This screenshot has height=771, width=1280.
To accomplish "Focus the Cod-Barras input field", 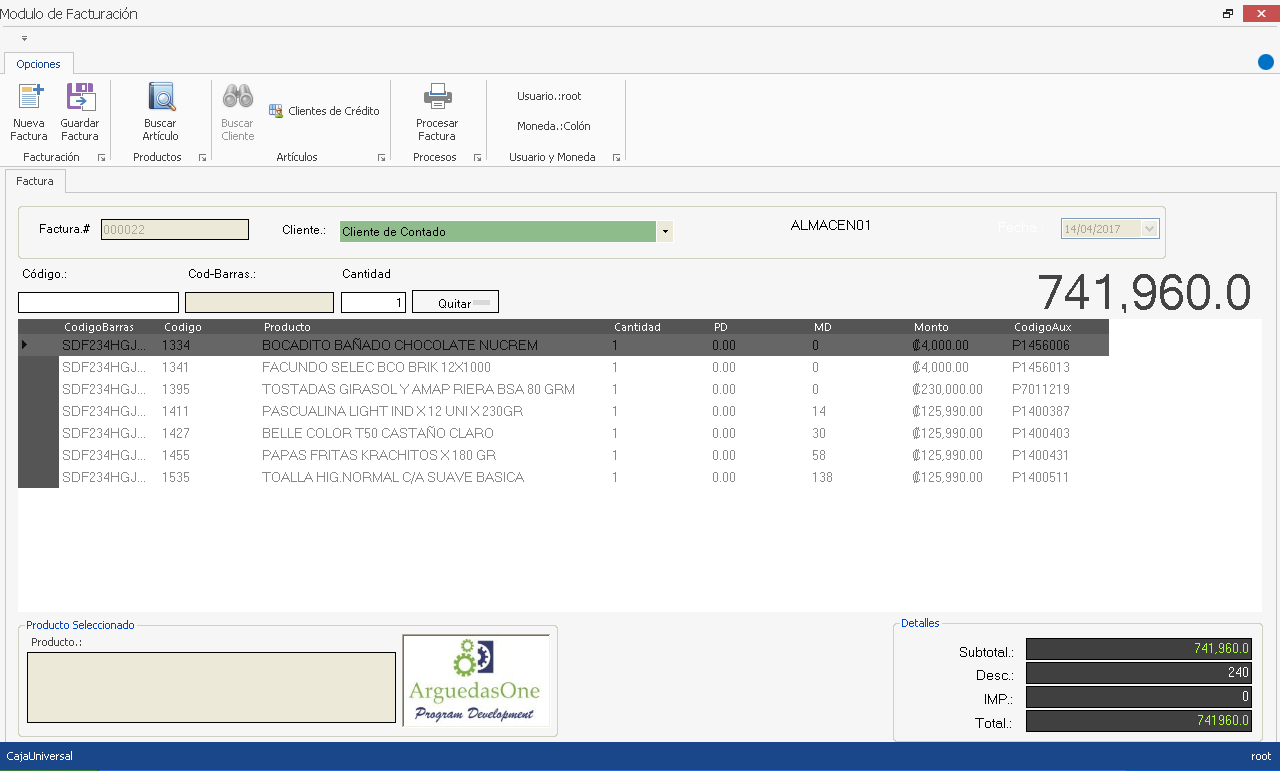I will [259, 302].
